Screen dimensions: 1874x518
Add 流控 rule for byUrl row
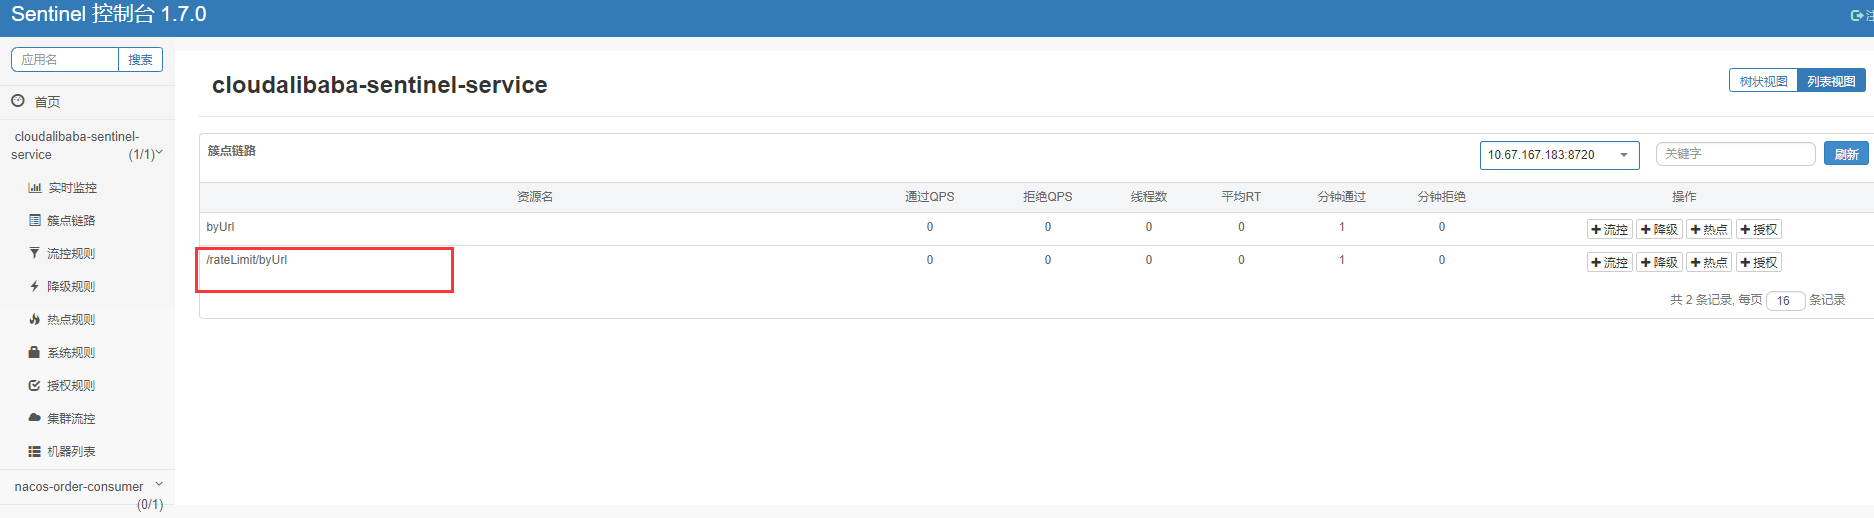1610,230
